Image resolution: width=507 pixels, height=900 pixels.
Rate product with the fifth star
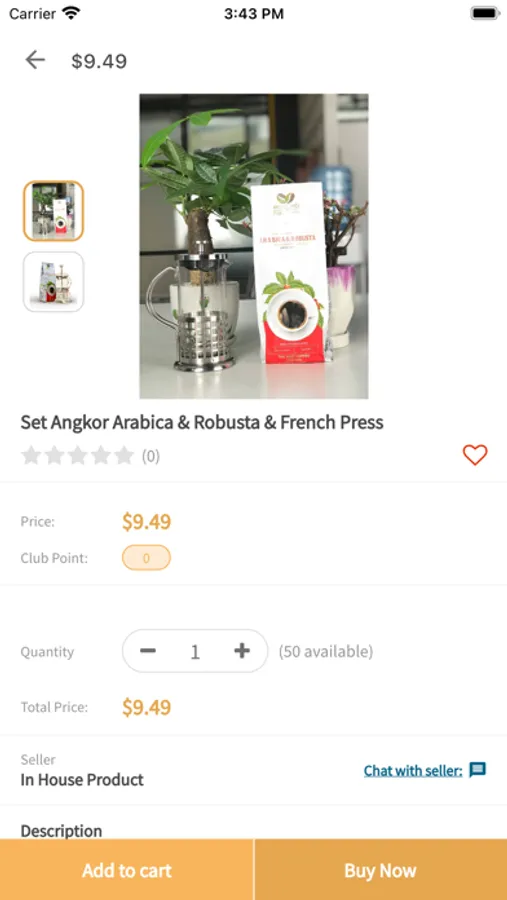[123, 456]
